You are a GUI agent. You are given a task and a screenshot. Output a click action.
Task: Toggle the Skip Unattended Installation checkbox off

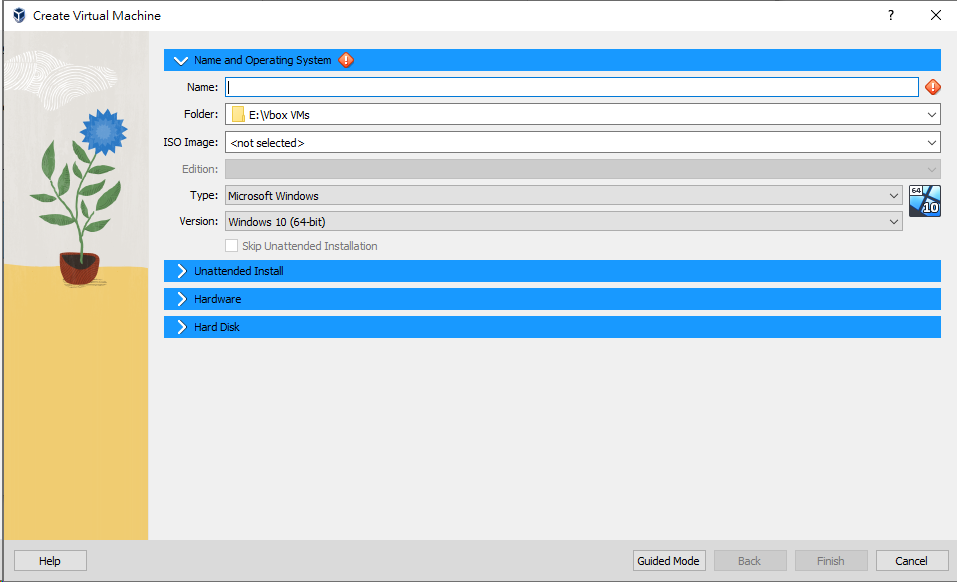click(231, 245)
